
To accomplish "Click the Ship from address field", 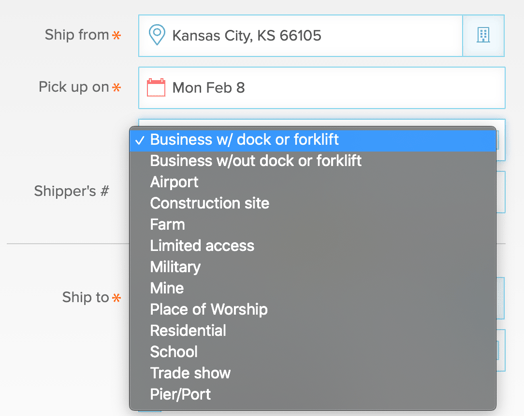I will (300, 35).
